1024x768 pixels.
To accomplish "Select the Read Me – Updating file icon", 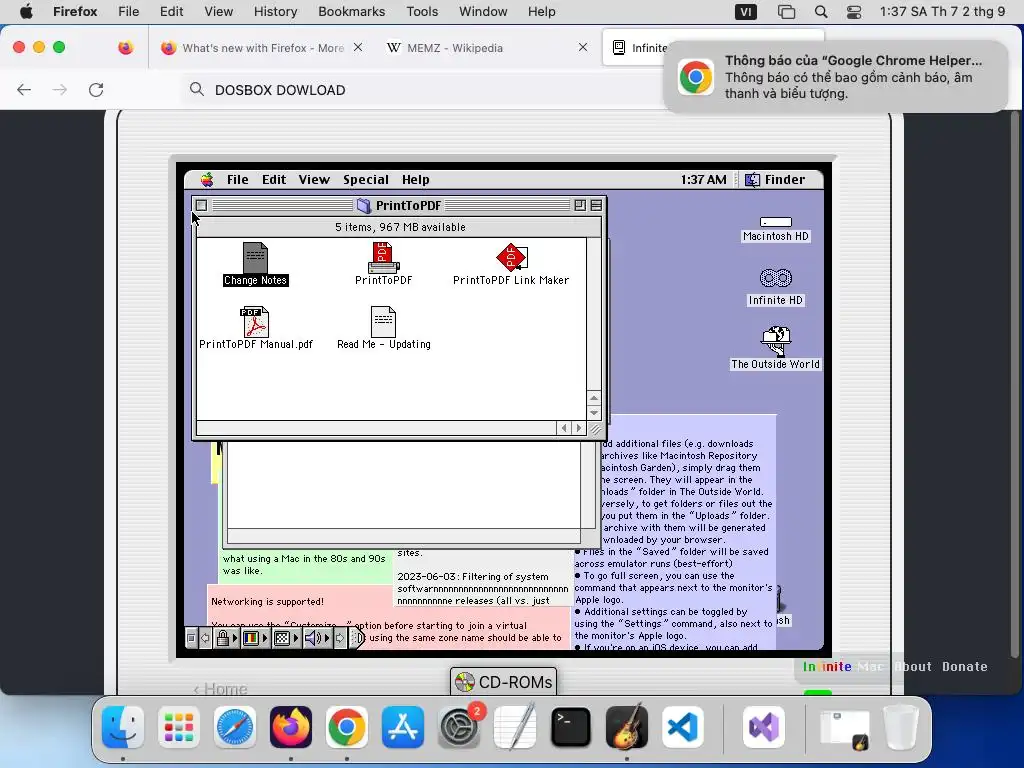I will point(383,322).
